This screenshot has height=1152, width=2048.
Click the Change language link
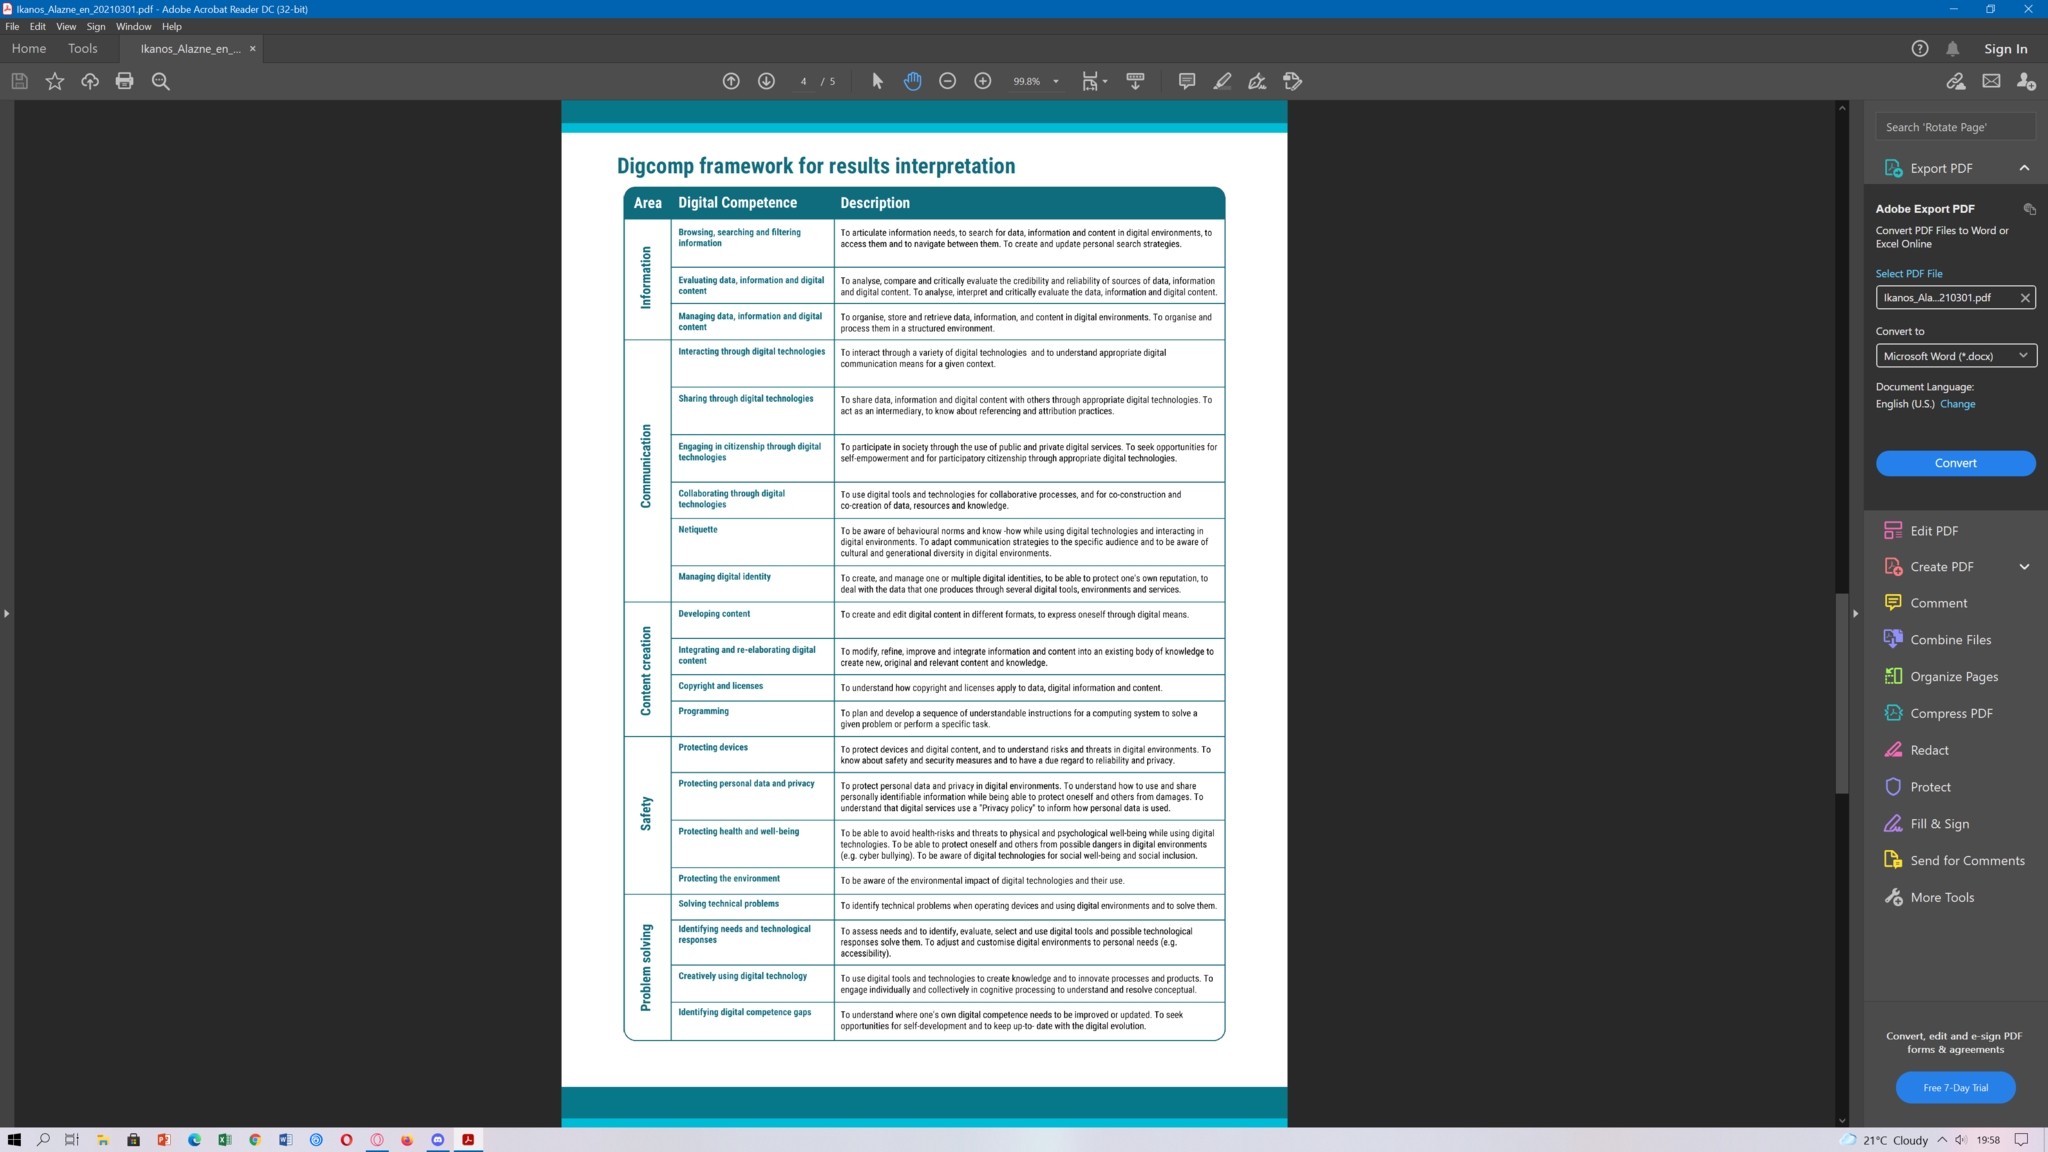1957,404
